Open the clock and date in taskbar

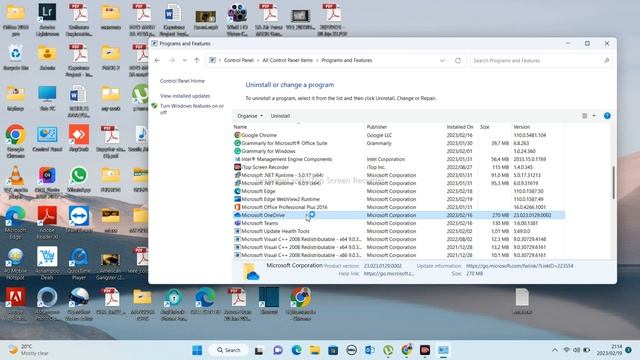[609, 350]
